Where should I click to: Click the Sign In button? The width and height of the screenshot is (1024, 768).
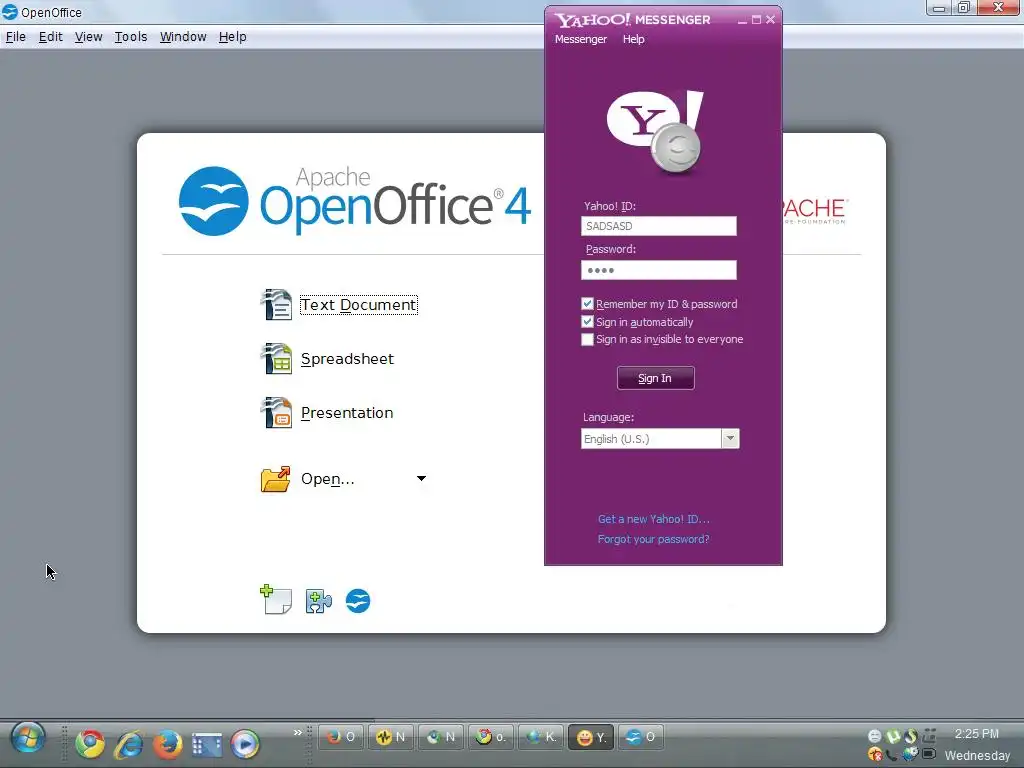[x=655, y=378]
